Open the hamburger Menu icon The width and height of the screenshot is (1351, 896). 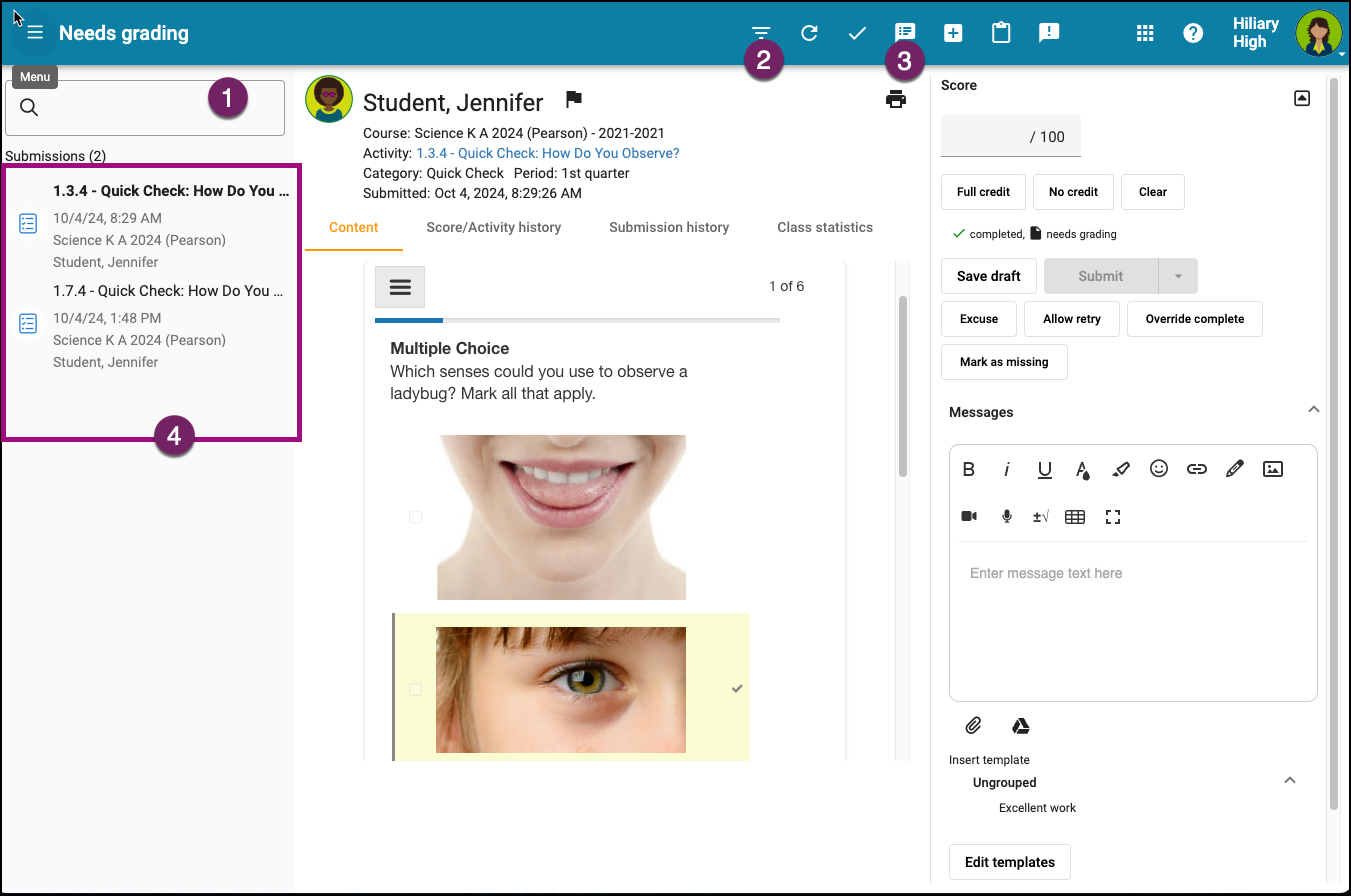(x=35, y=33)
